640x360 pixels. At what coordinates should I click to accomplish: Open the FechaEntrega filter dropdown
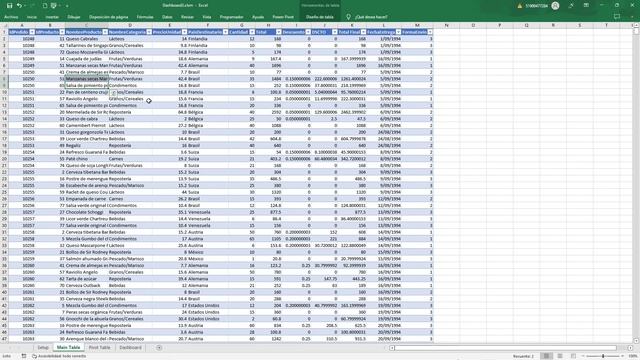click(x=398, y=32)
